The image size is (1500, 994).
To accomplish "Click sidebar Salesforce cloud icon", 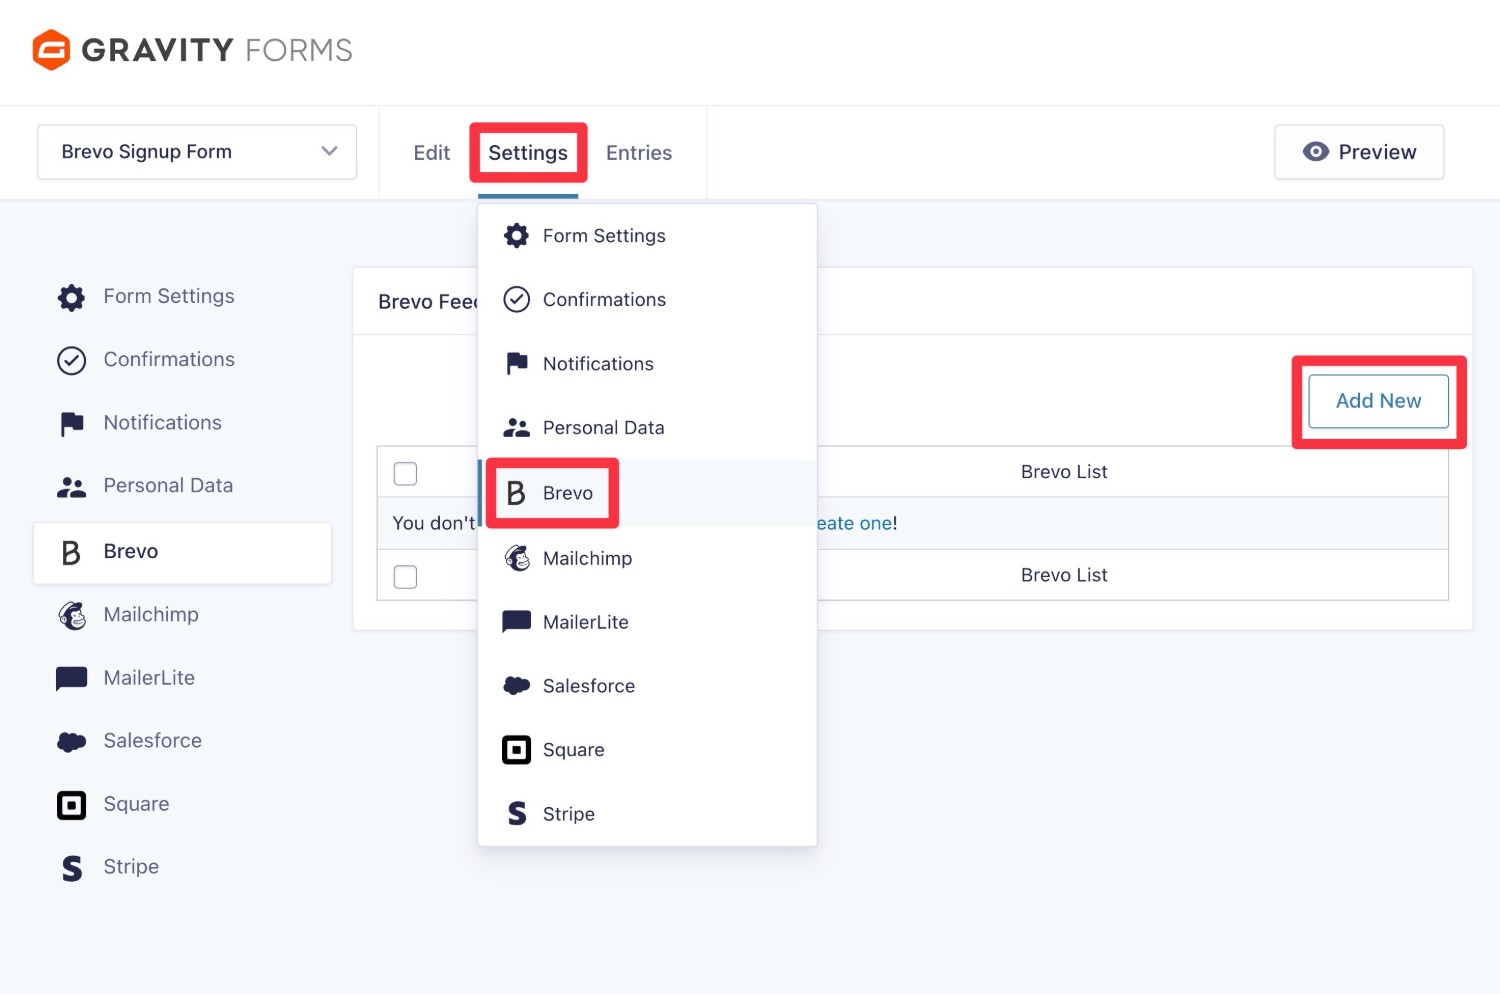I will [71, 742].
